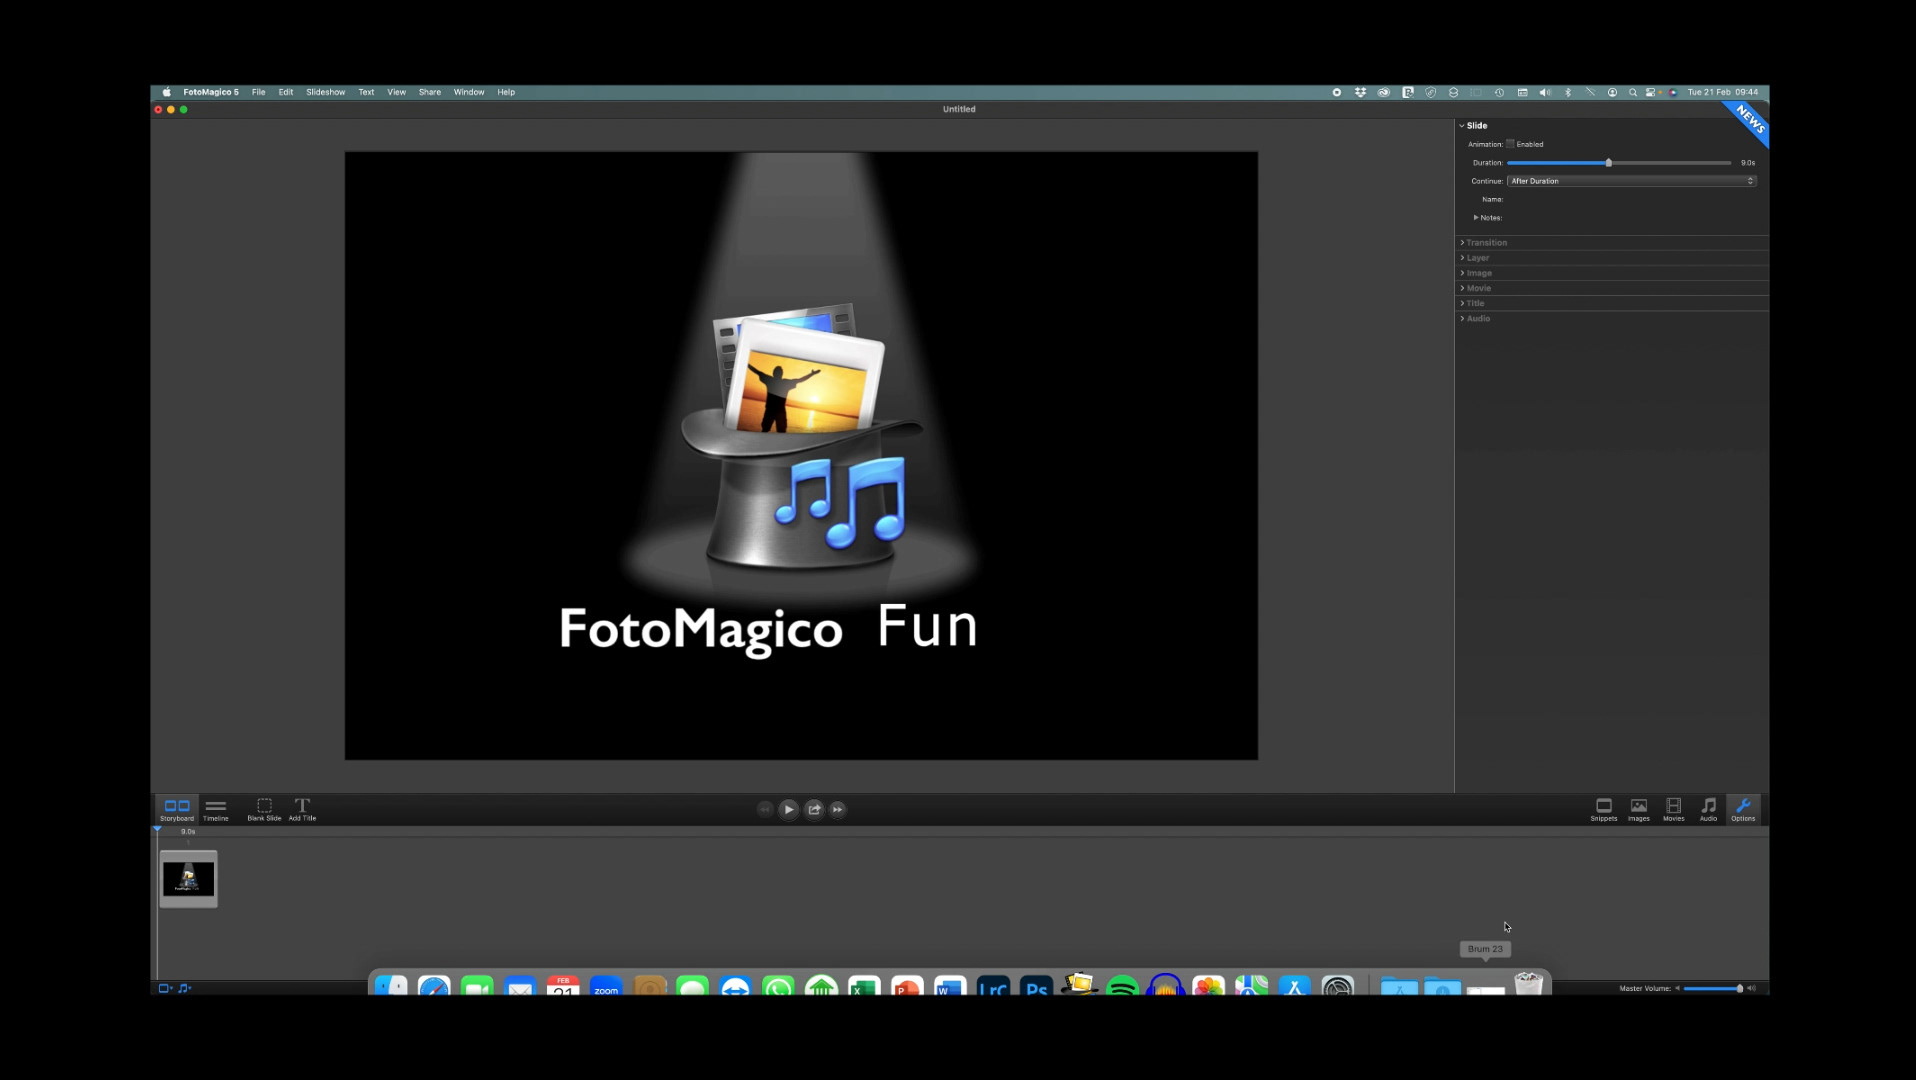Open the Movies browser
The height and width of the screenshot is (1080, 1916).
(1673, 809)
